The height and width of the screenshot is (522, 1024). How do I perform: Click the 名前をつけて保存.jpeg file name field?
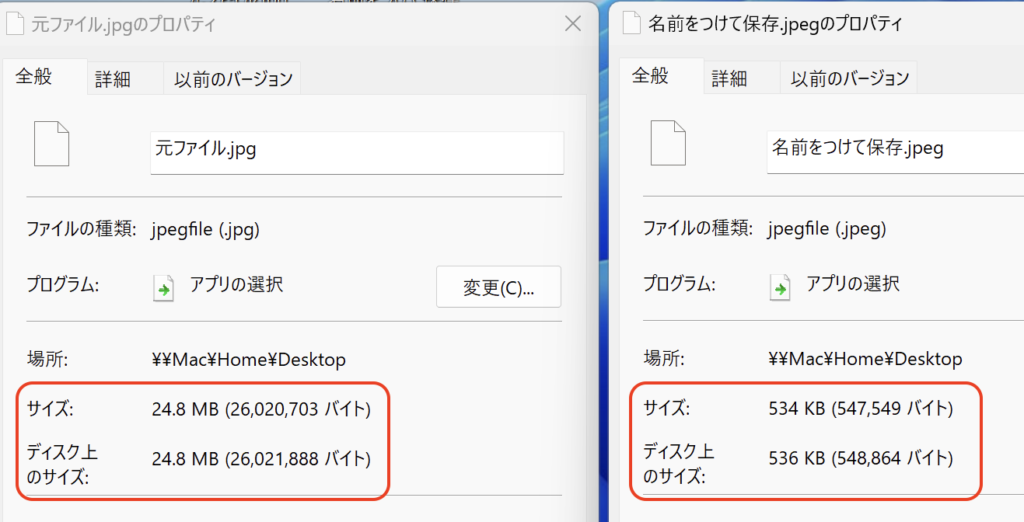point(895,152)
